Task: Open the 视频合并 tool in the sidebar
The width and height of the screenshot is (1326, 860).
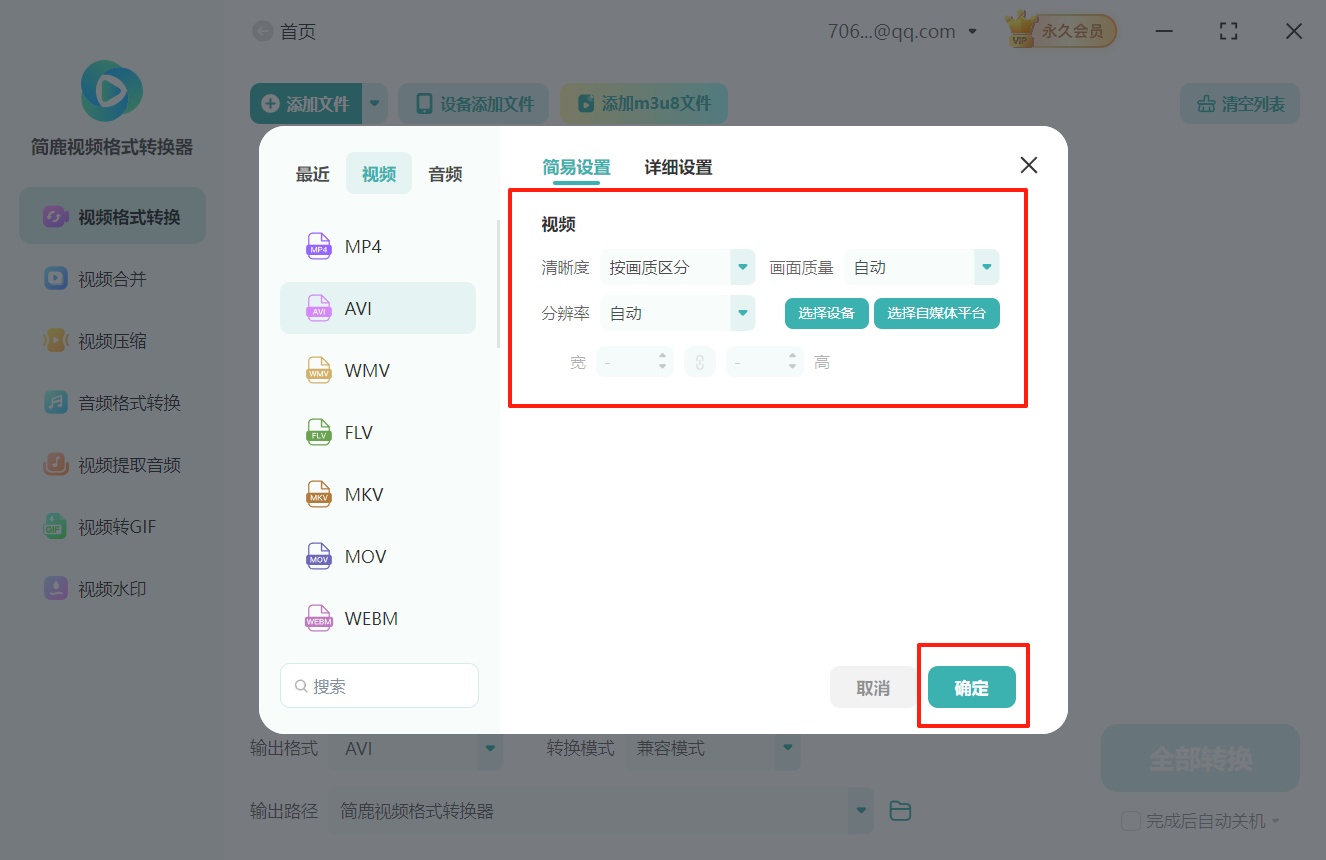Action: [111, 278]
